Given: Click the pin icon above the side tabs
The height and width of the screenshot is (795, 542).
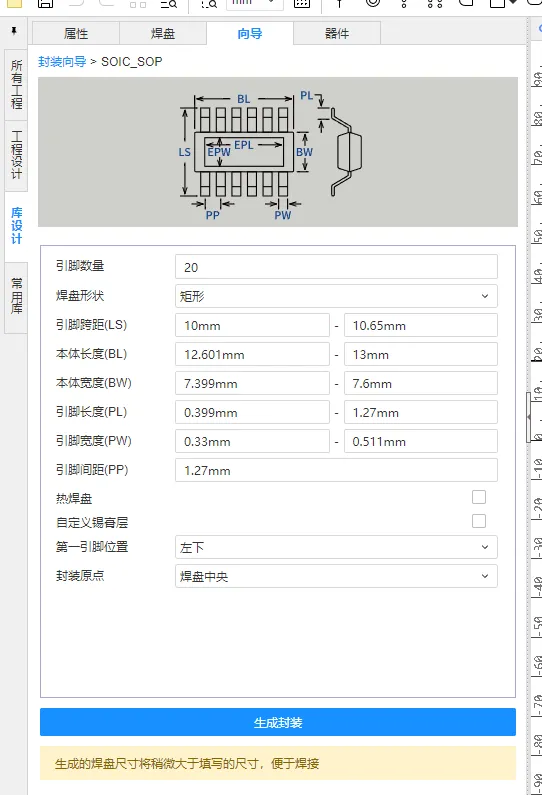Looking at the screenshot, I should coord(14,31).
